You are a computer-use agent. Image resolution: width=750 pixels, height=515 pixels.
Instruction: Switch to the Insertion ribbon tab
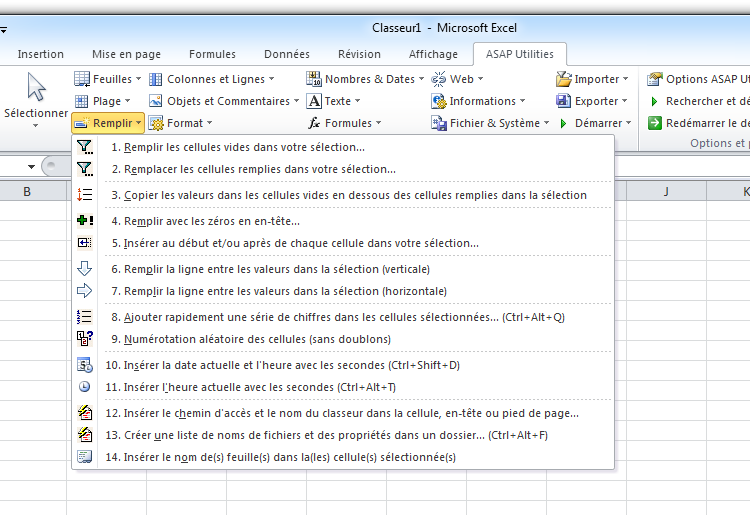pyautogui.click(x=41, y=54)
